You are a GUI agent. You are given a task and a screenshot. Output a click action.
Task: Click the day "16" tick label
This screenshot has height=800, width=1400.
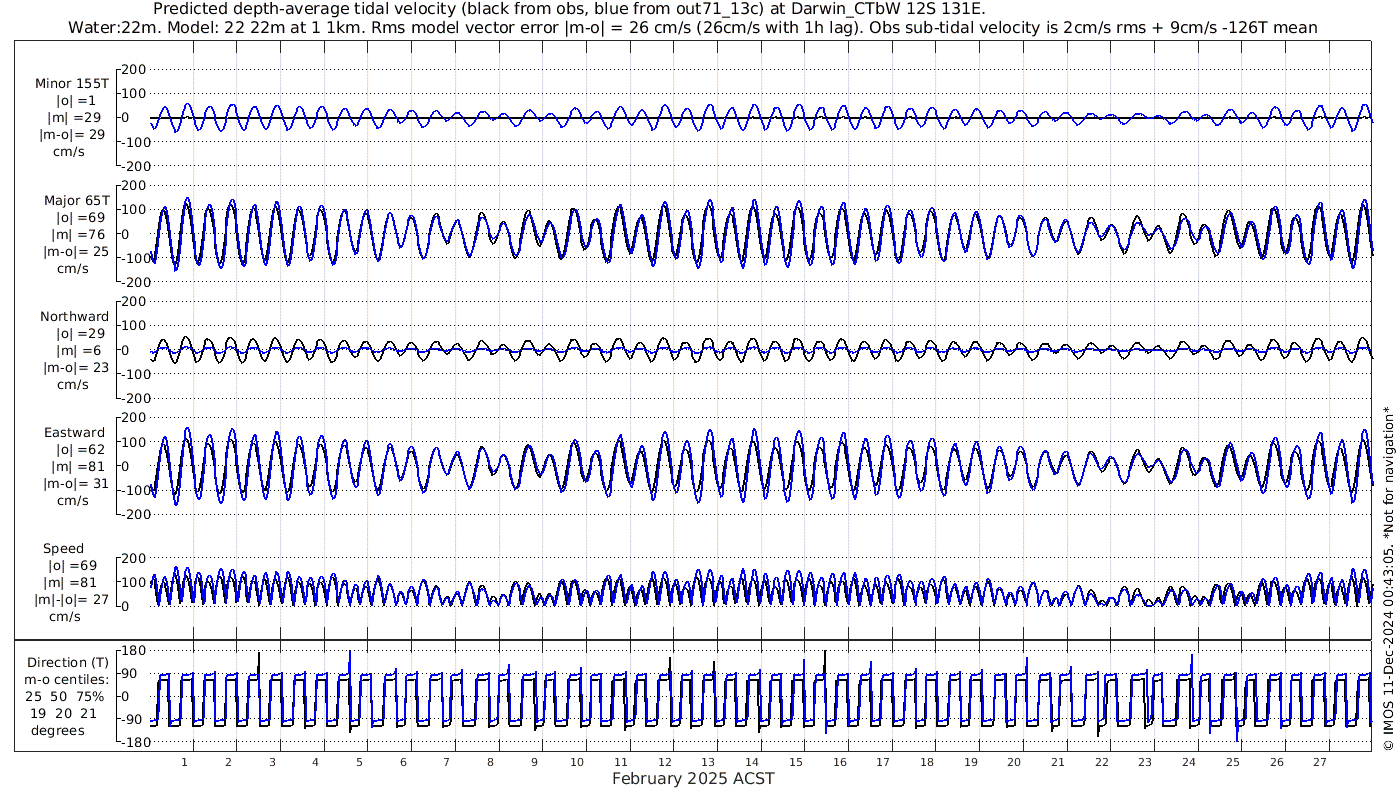pos(839,762)
